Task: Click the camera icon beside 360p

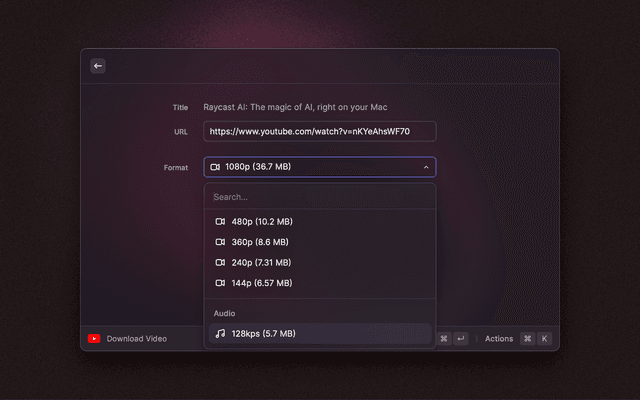Action: (220, 242)
